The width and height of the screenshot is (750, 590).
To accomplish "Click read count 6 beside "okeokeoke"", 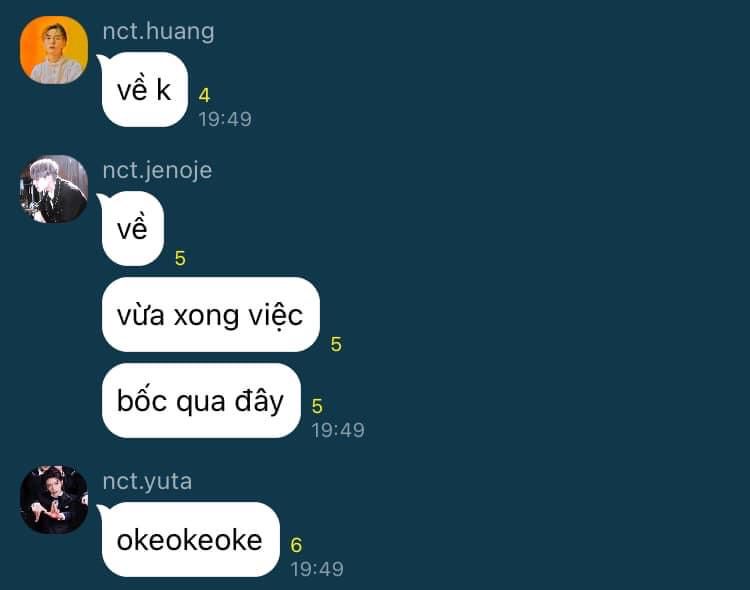I will 296,545.
